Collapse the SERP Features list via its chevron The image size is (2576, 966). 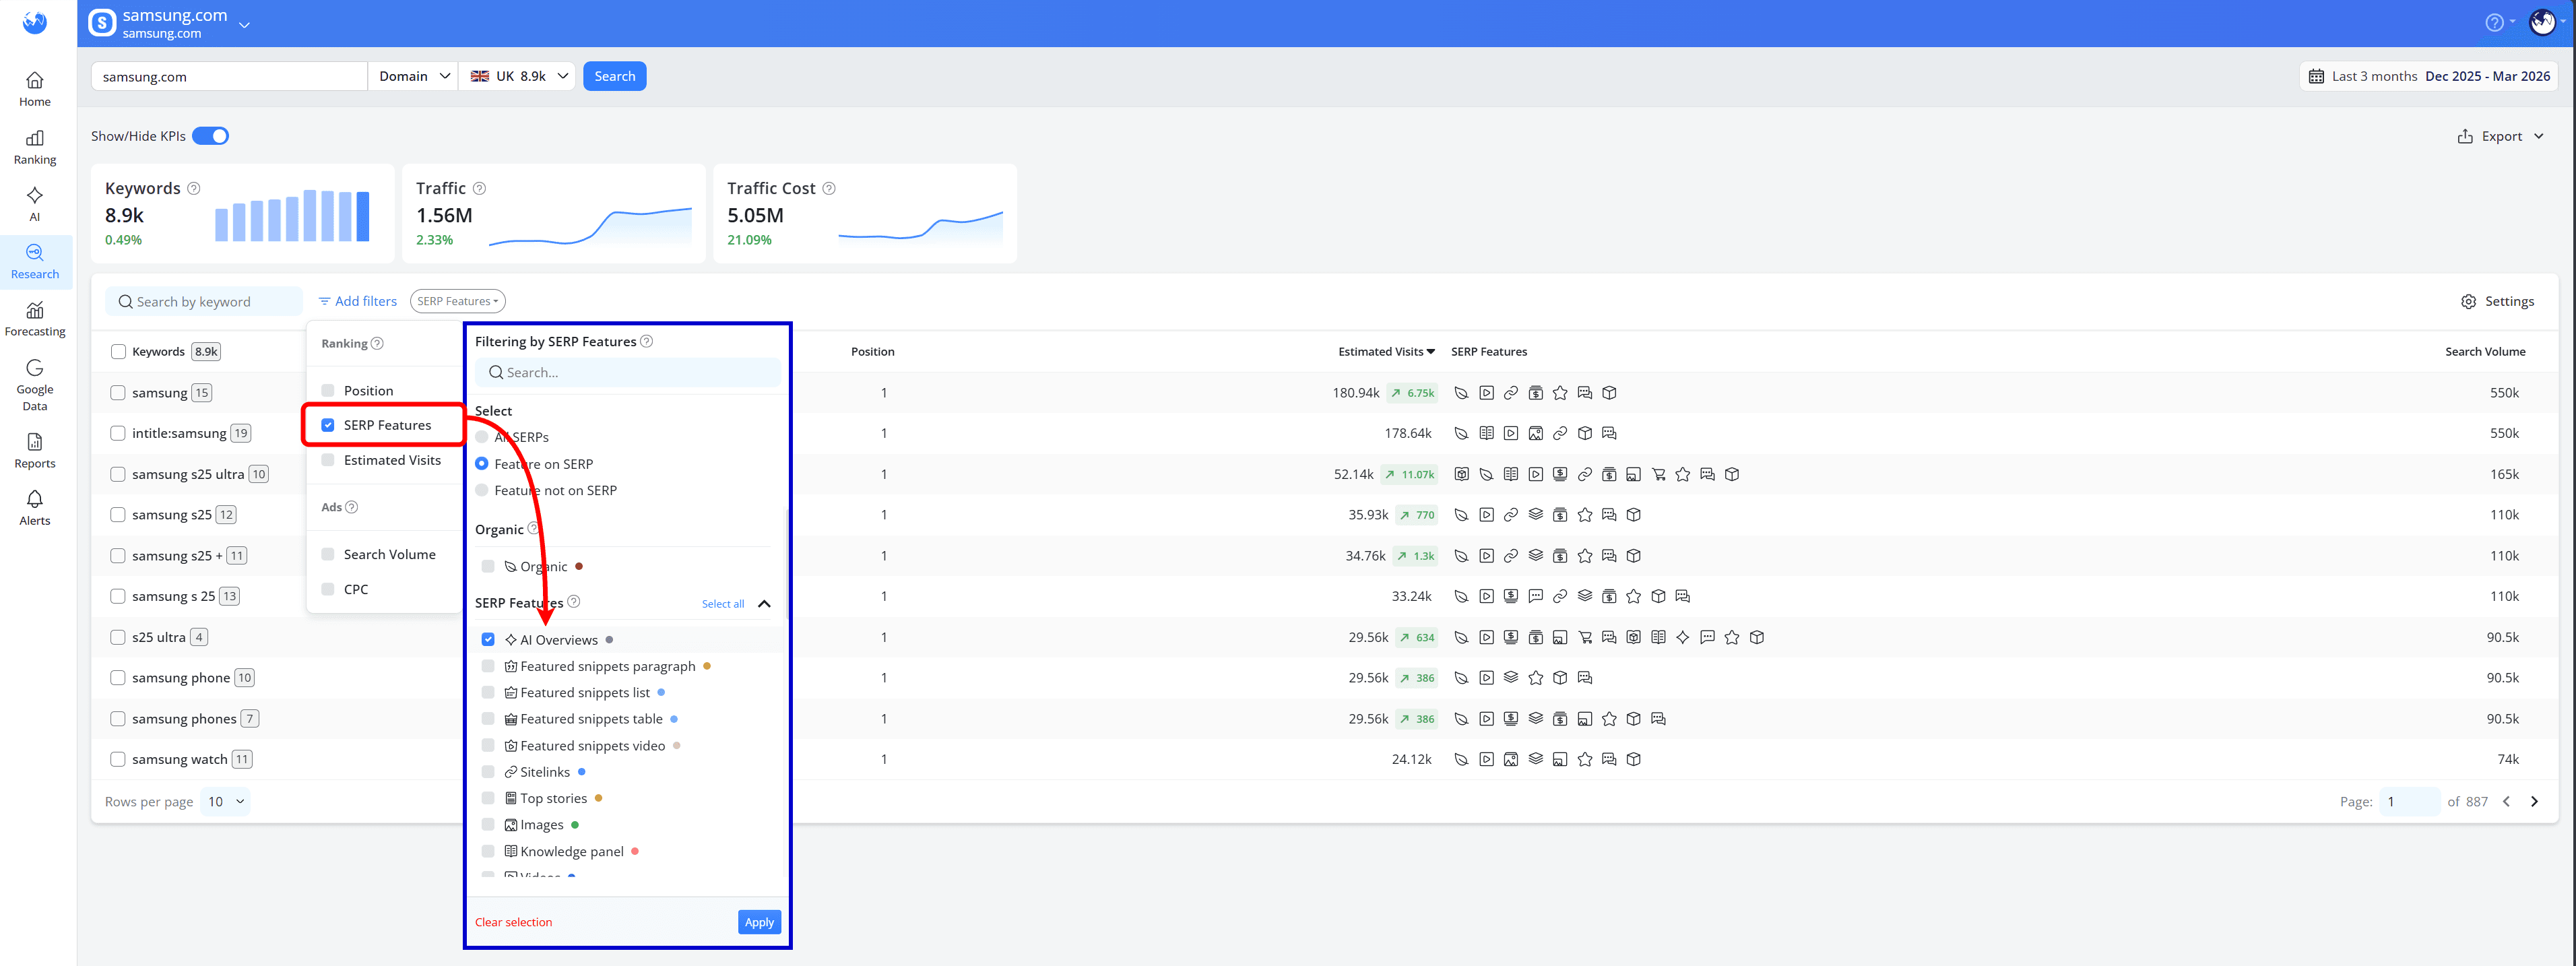[x=765, y=603]
